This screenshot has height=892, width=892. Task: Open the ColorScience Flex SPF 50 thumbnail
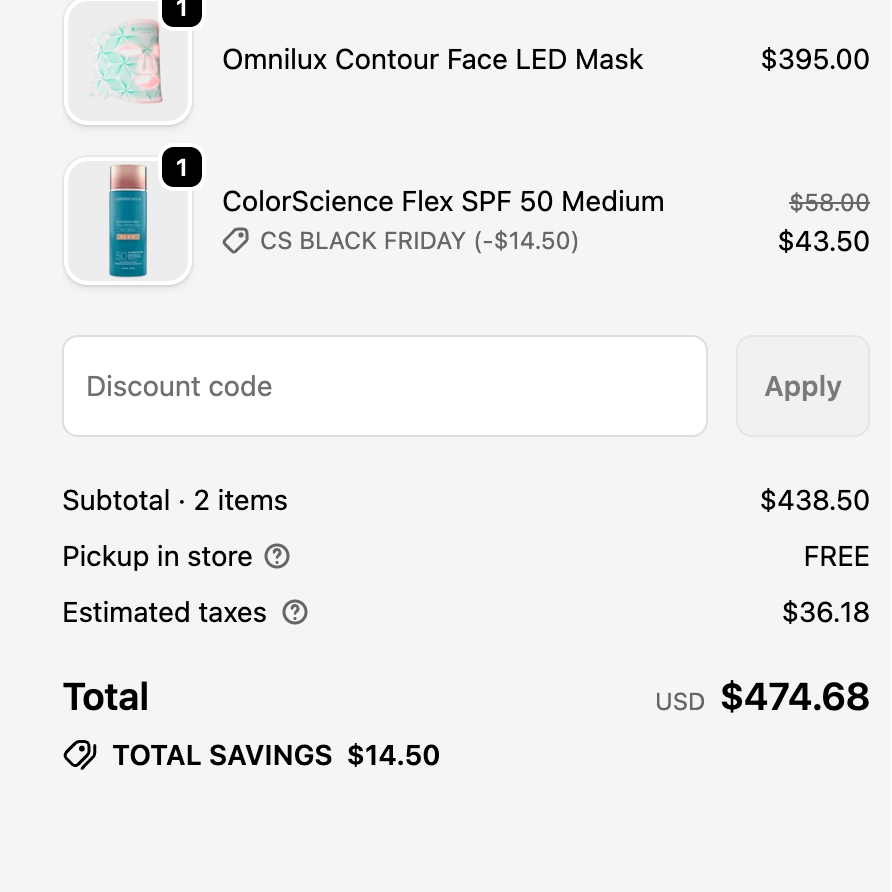(128, 222)
